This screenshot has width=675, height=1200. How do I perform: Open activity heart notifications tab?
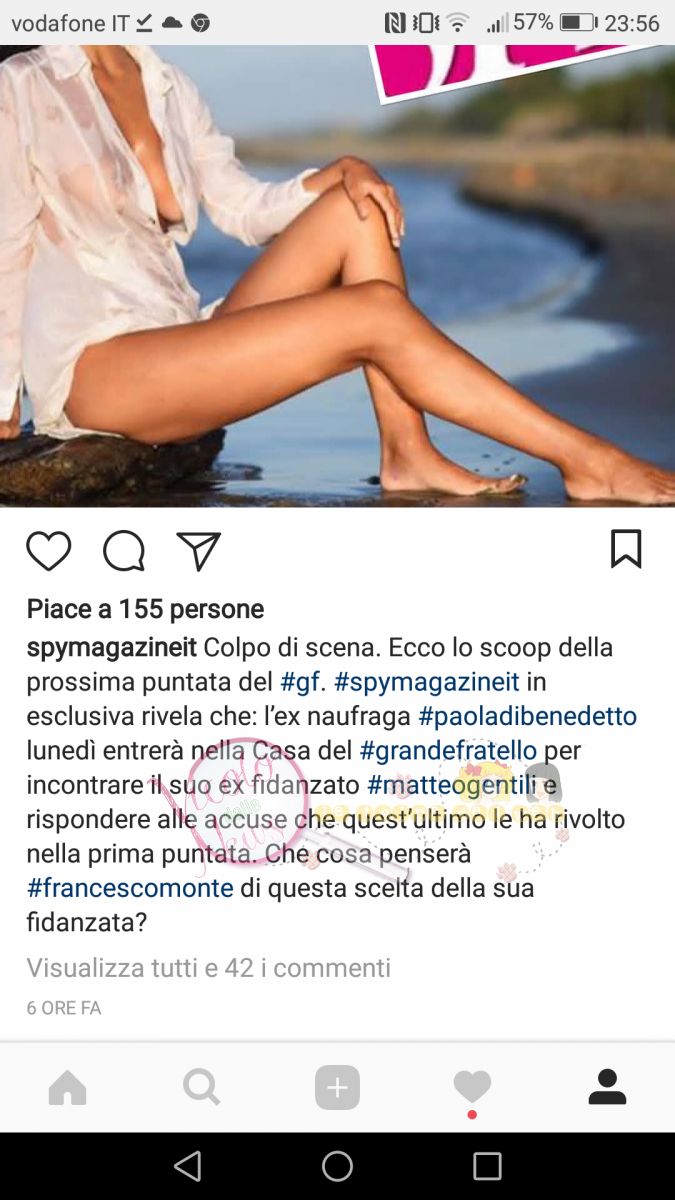point(472,1087)
